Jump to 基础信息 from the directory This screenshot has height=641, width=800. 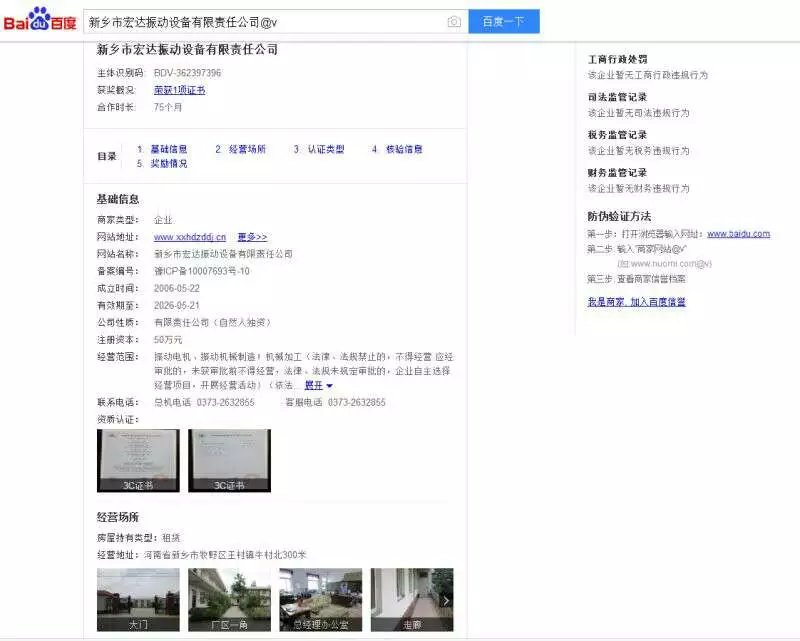168,148
